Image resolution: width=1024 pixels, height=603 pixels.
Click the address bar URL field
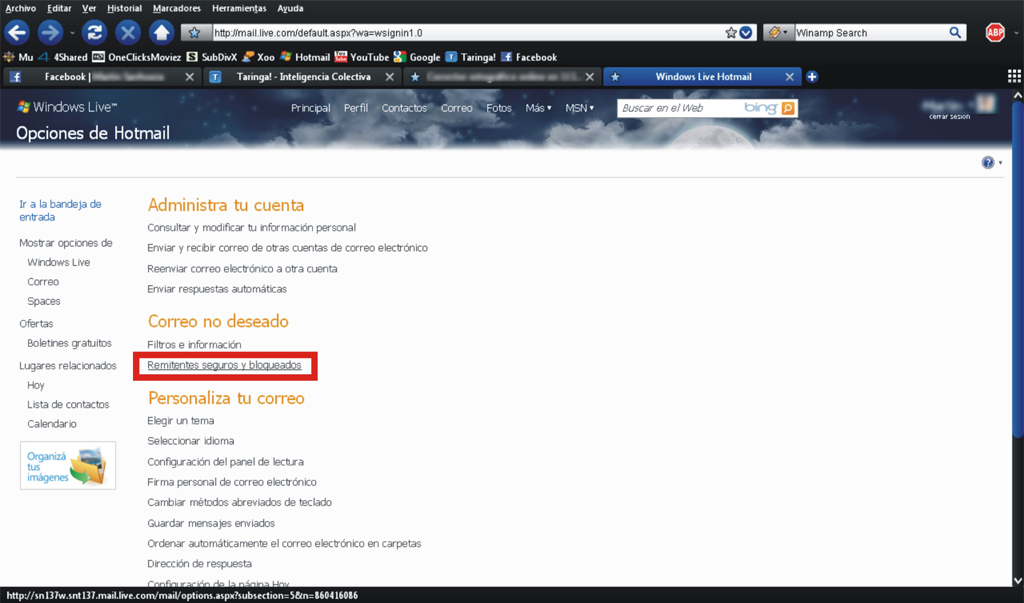467,33
